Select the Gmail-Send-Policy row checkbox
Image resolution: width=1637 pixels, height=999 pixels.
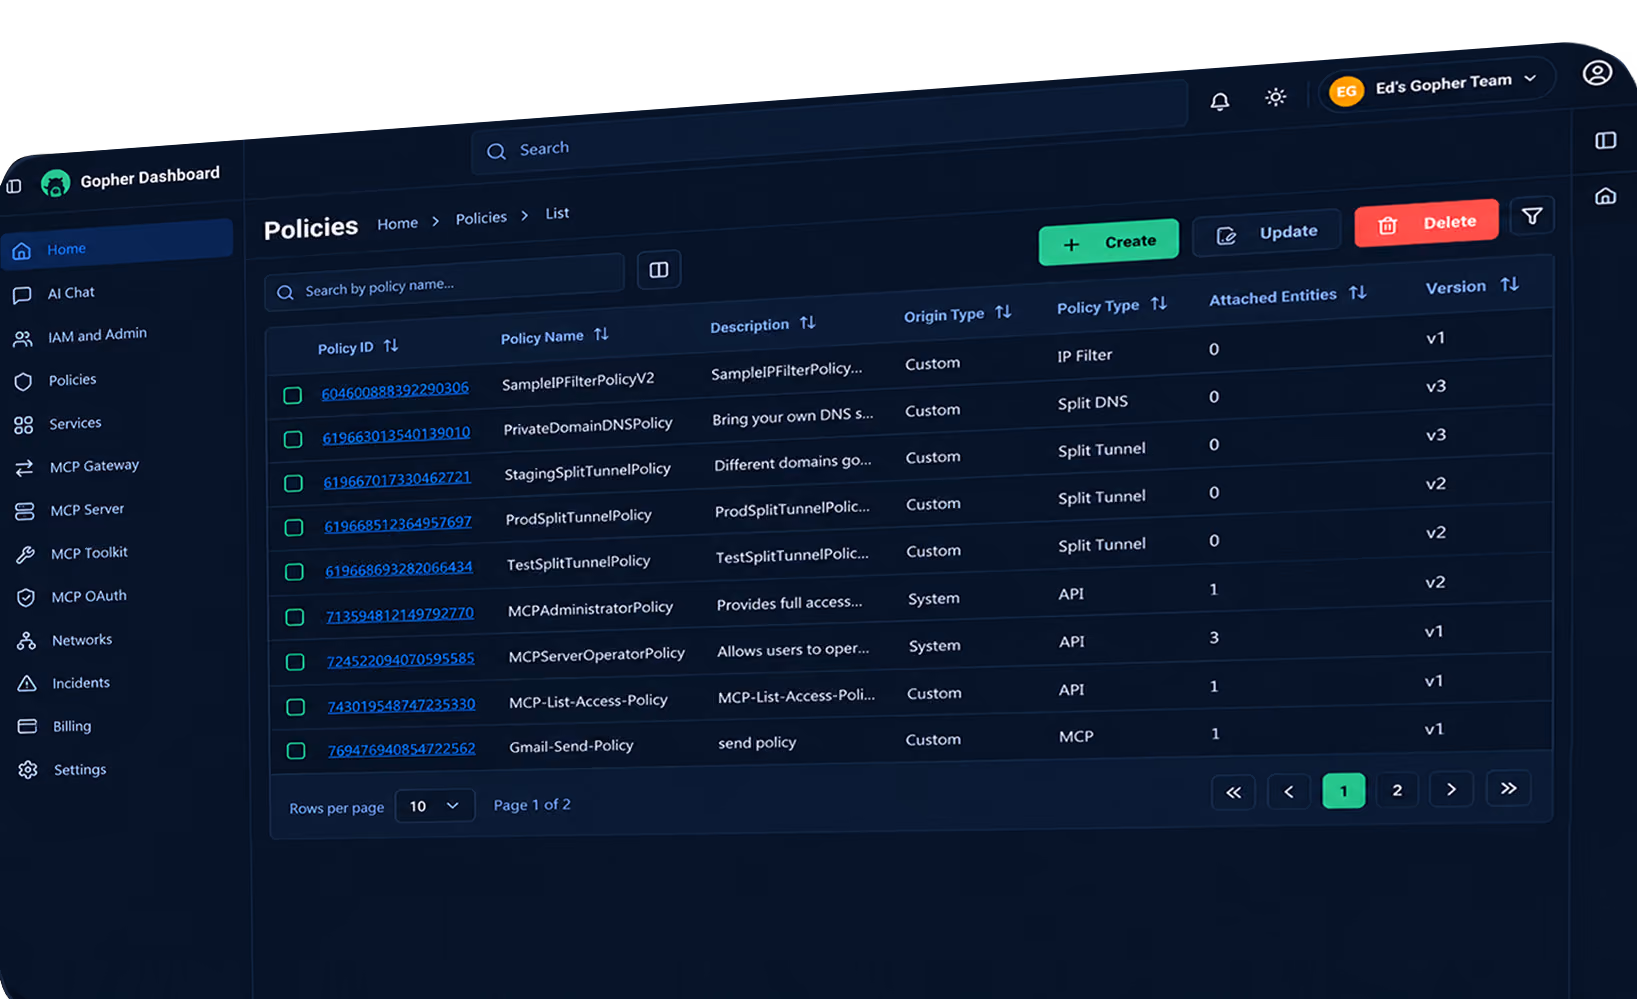pyautogui.click(x=296, y=750)
